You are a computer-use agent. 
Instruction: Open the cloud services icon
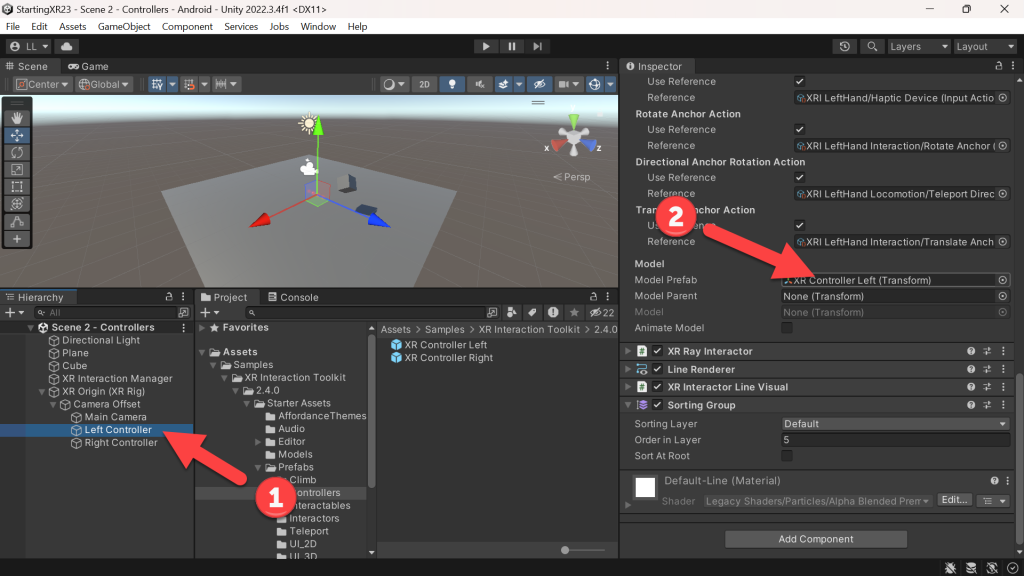tap(67, 46)
